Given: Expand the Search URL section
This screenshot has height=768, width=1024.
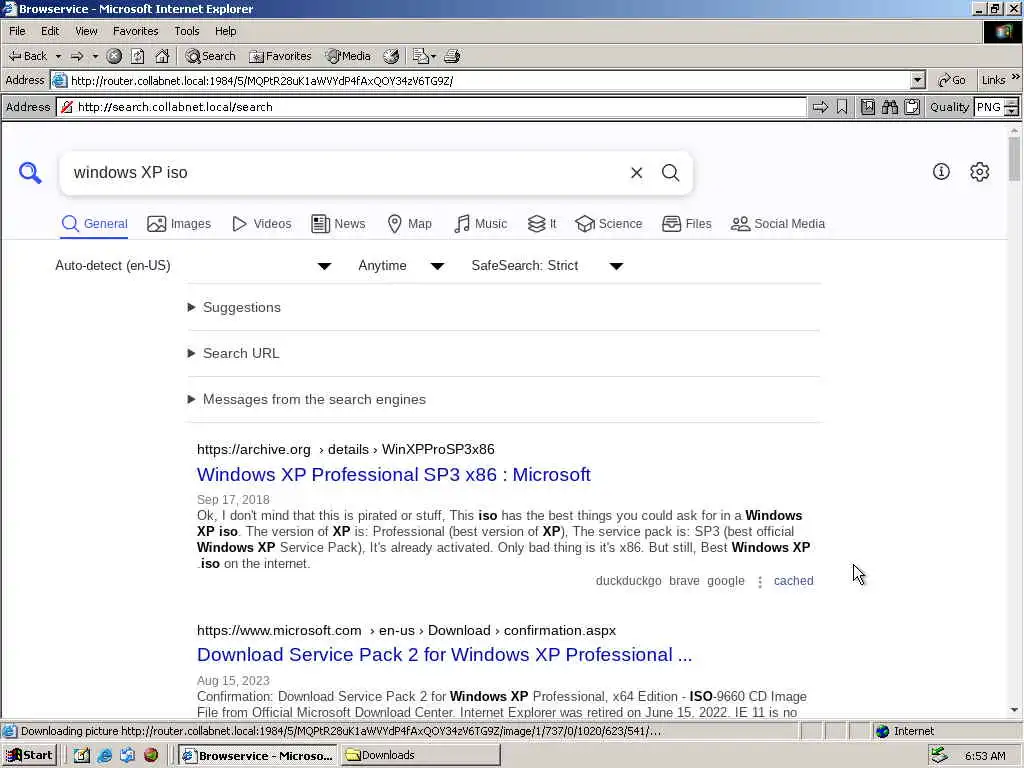Looking at the screenshot, I should pos(234,353).
